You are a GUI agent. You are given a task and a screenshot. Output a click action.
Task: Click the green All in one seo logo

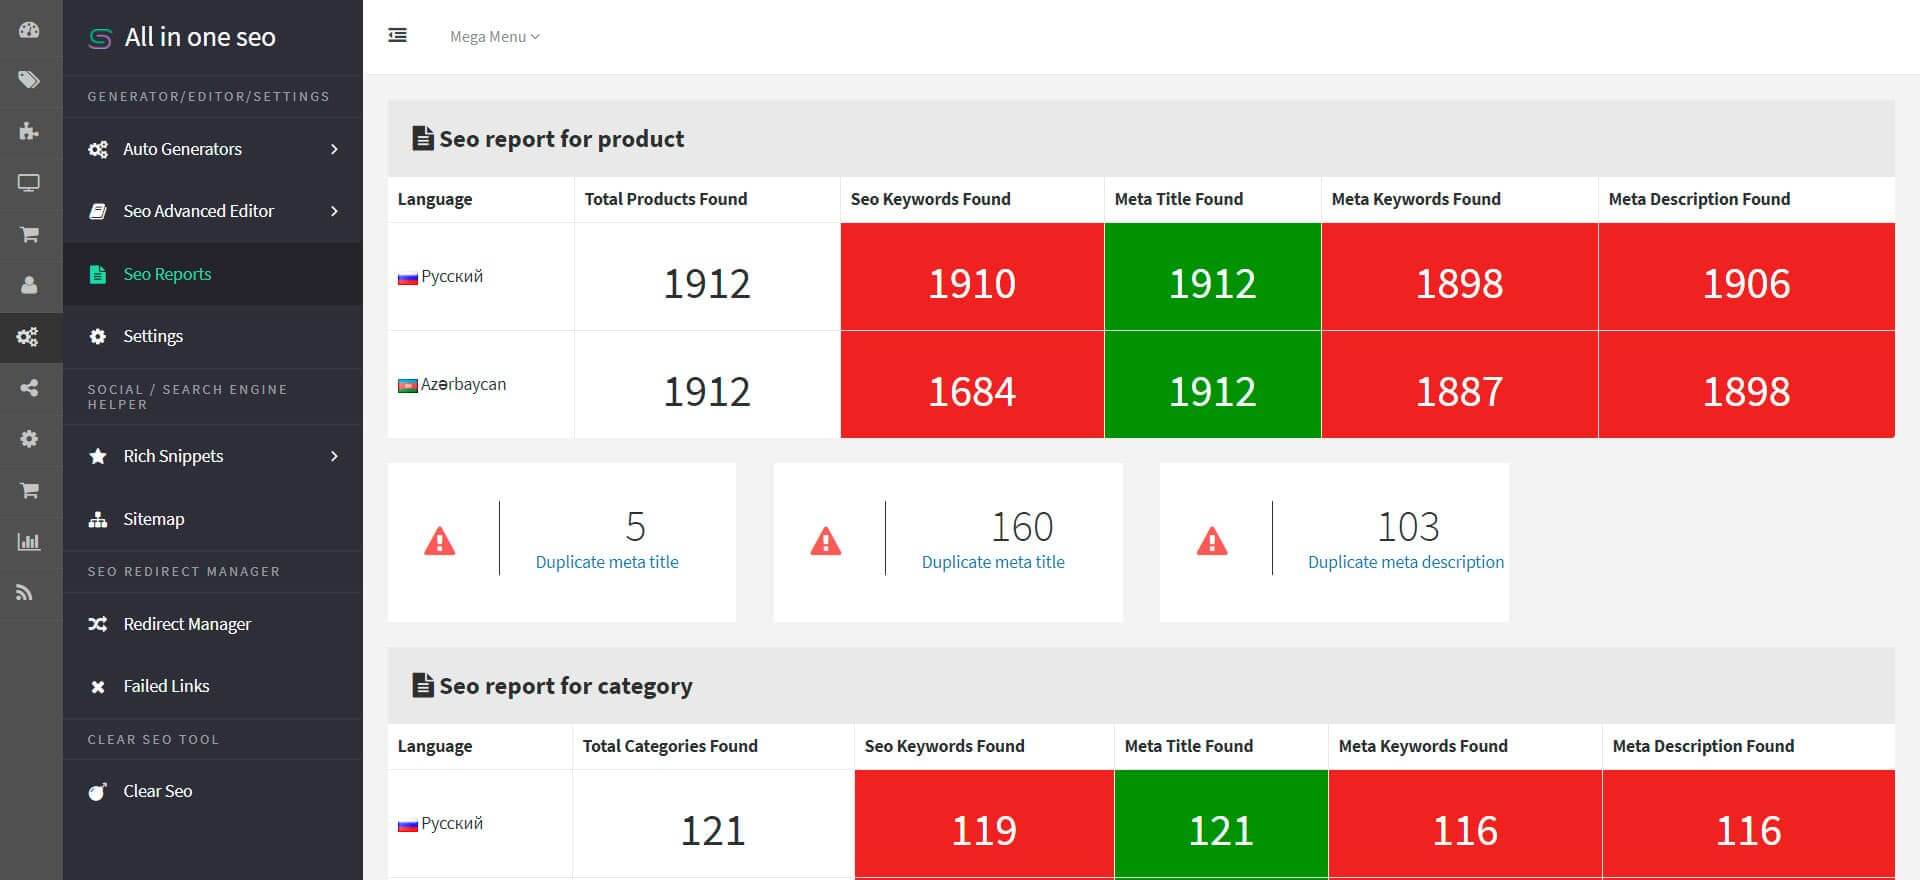tap(100, 39)
